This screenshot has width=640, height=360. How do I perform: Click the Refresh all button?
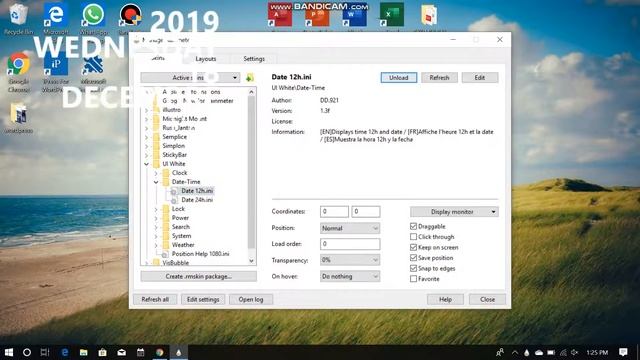coord(155,299)
